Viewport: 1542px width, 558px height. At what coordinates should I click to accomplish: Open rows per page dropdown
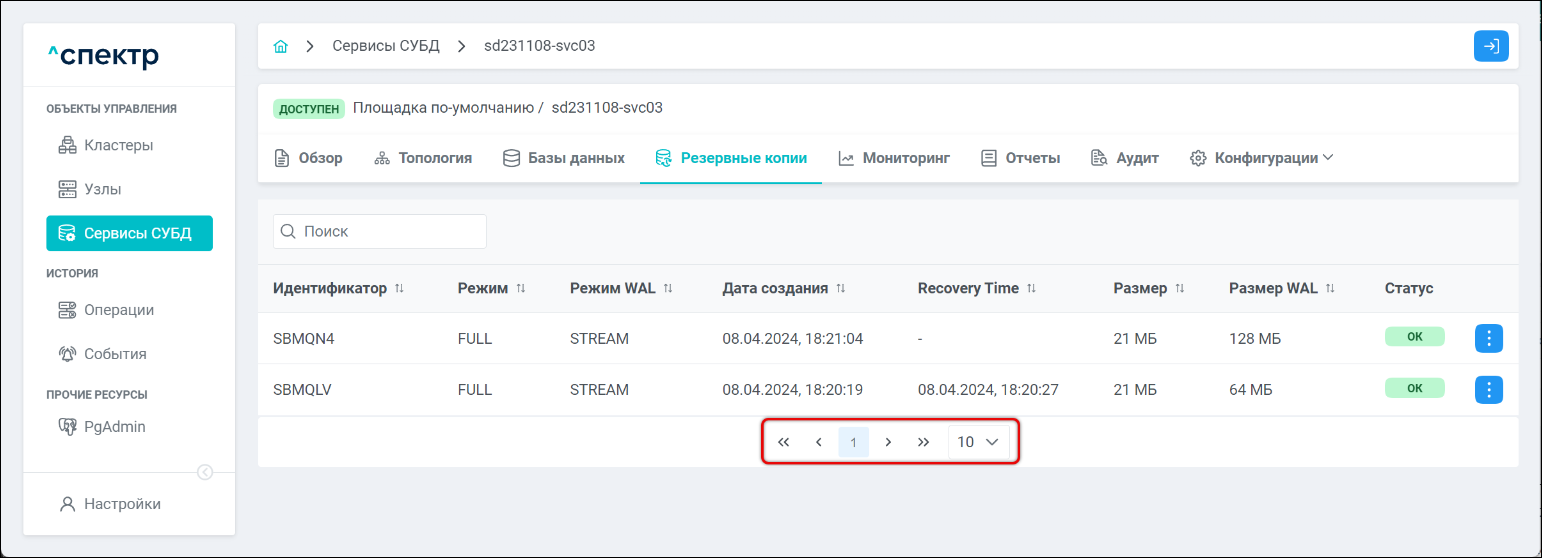pos(978,442)
